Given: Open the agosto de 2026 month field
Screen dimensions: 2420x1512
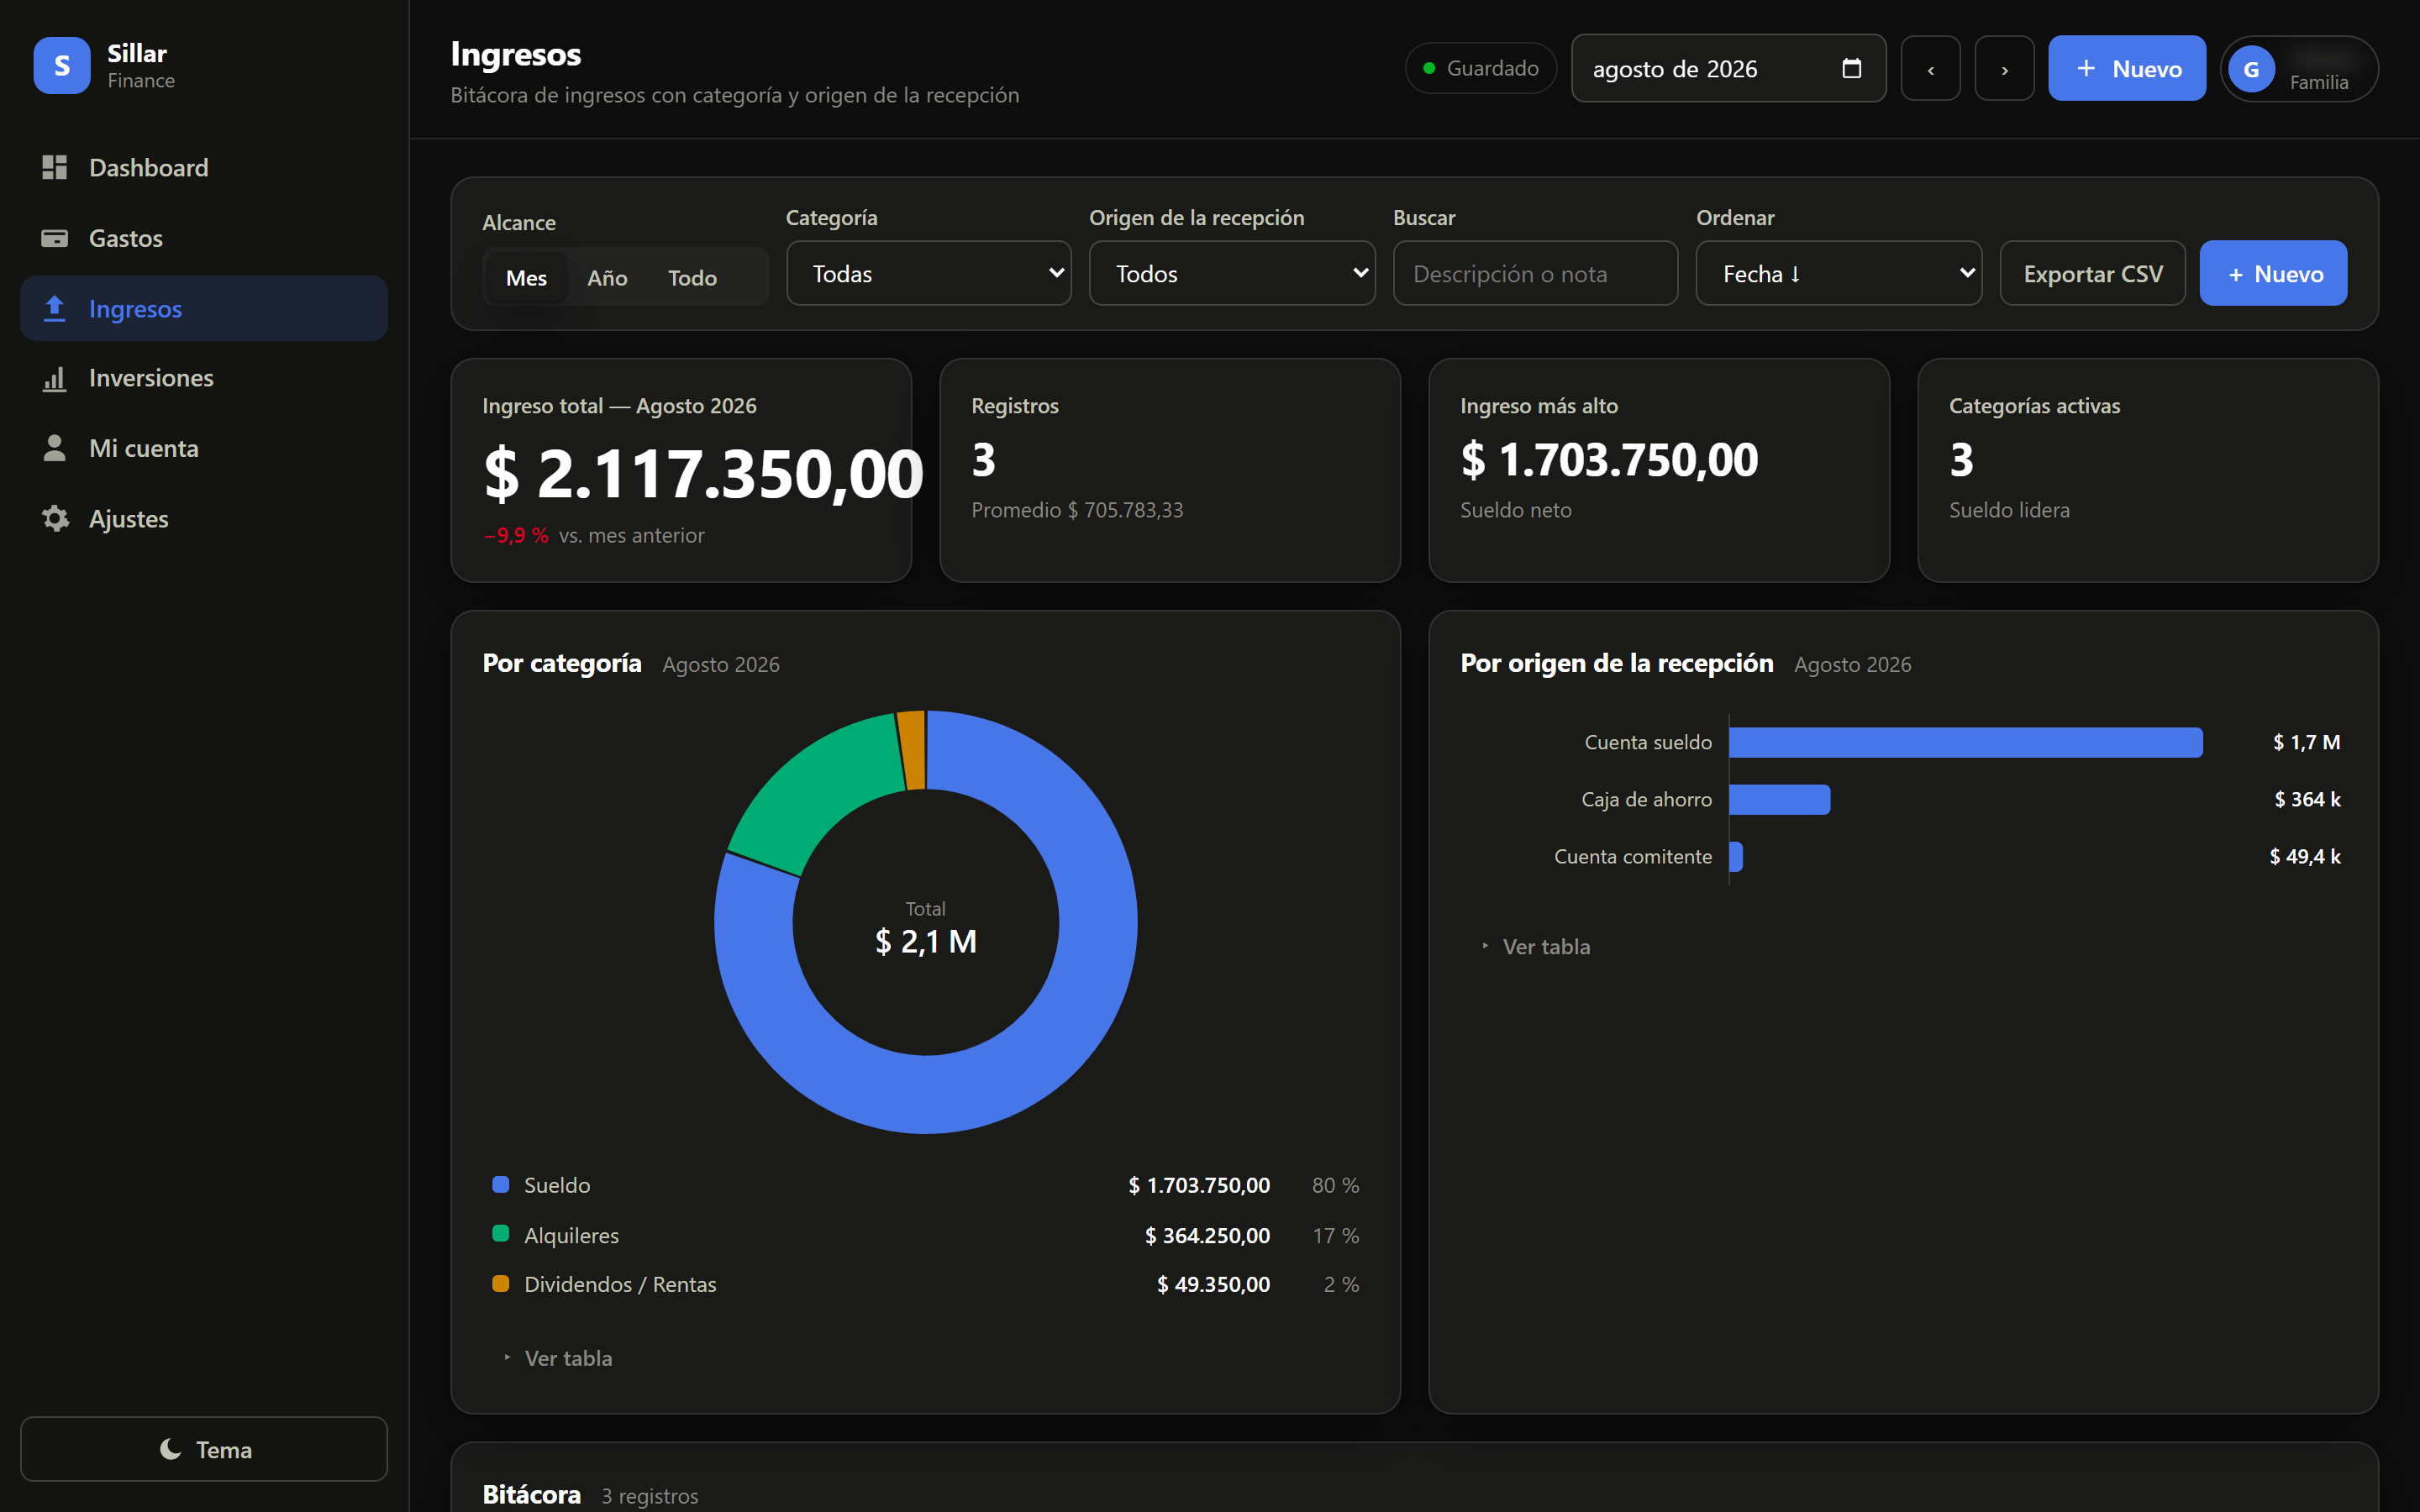Looking at the screenshot, I should point(1728,68).
